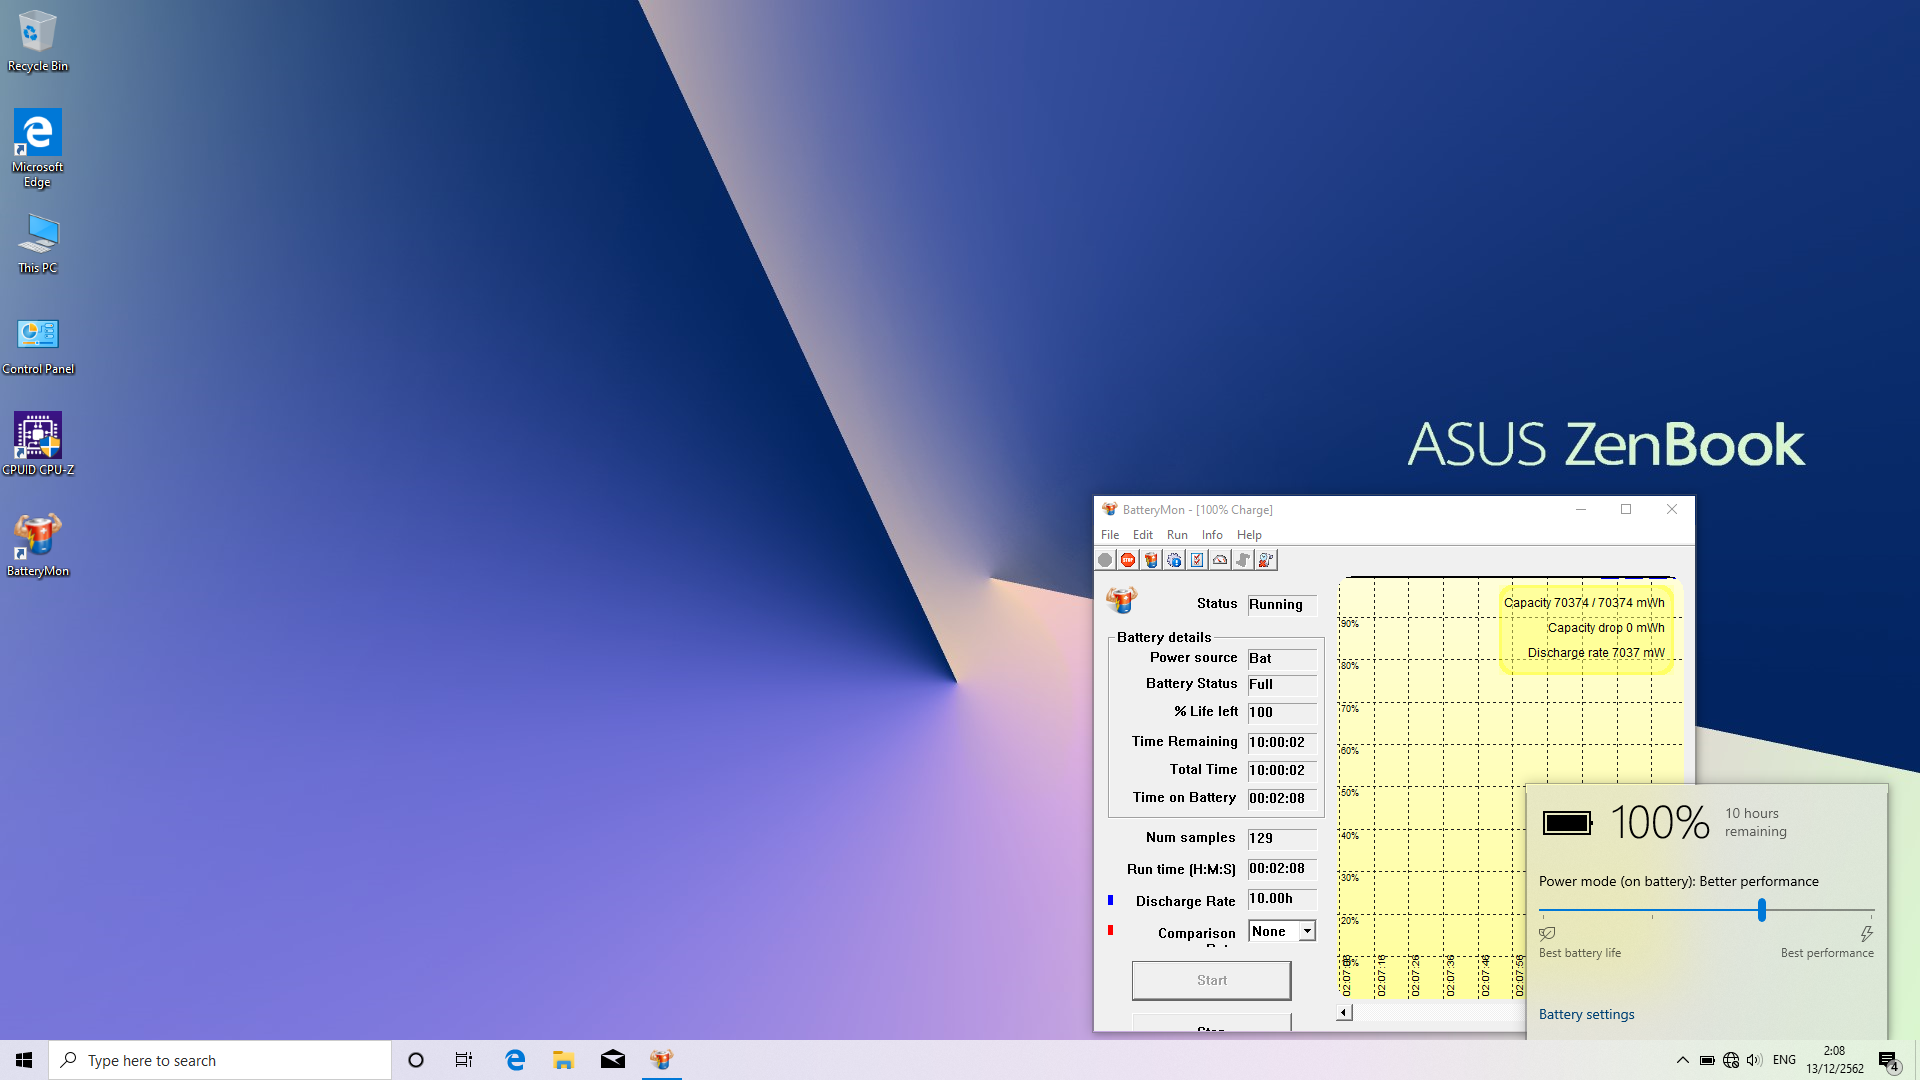The image size is (1920, 1080).
Task: Click the grey start-monitoring toolbar icon in BatteryMon
Action: pyautogui.click(x=1105, y=560)
